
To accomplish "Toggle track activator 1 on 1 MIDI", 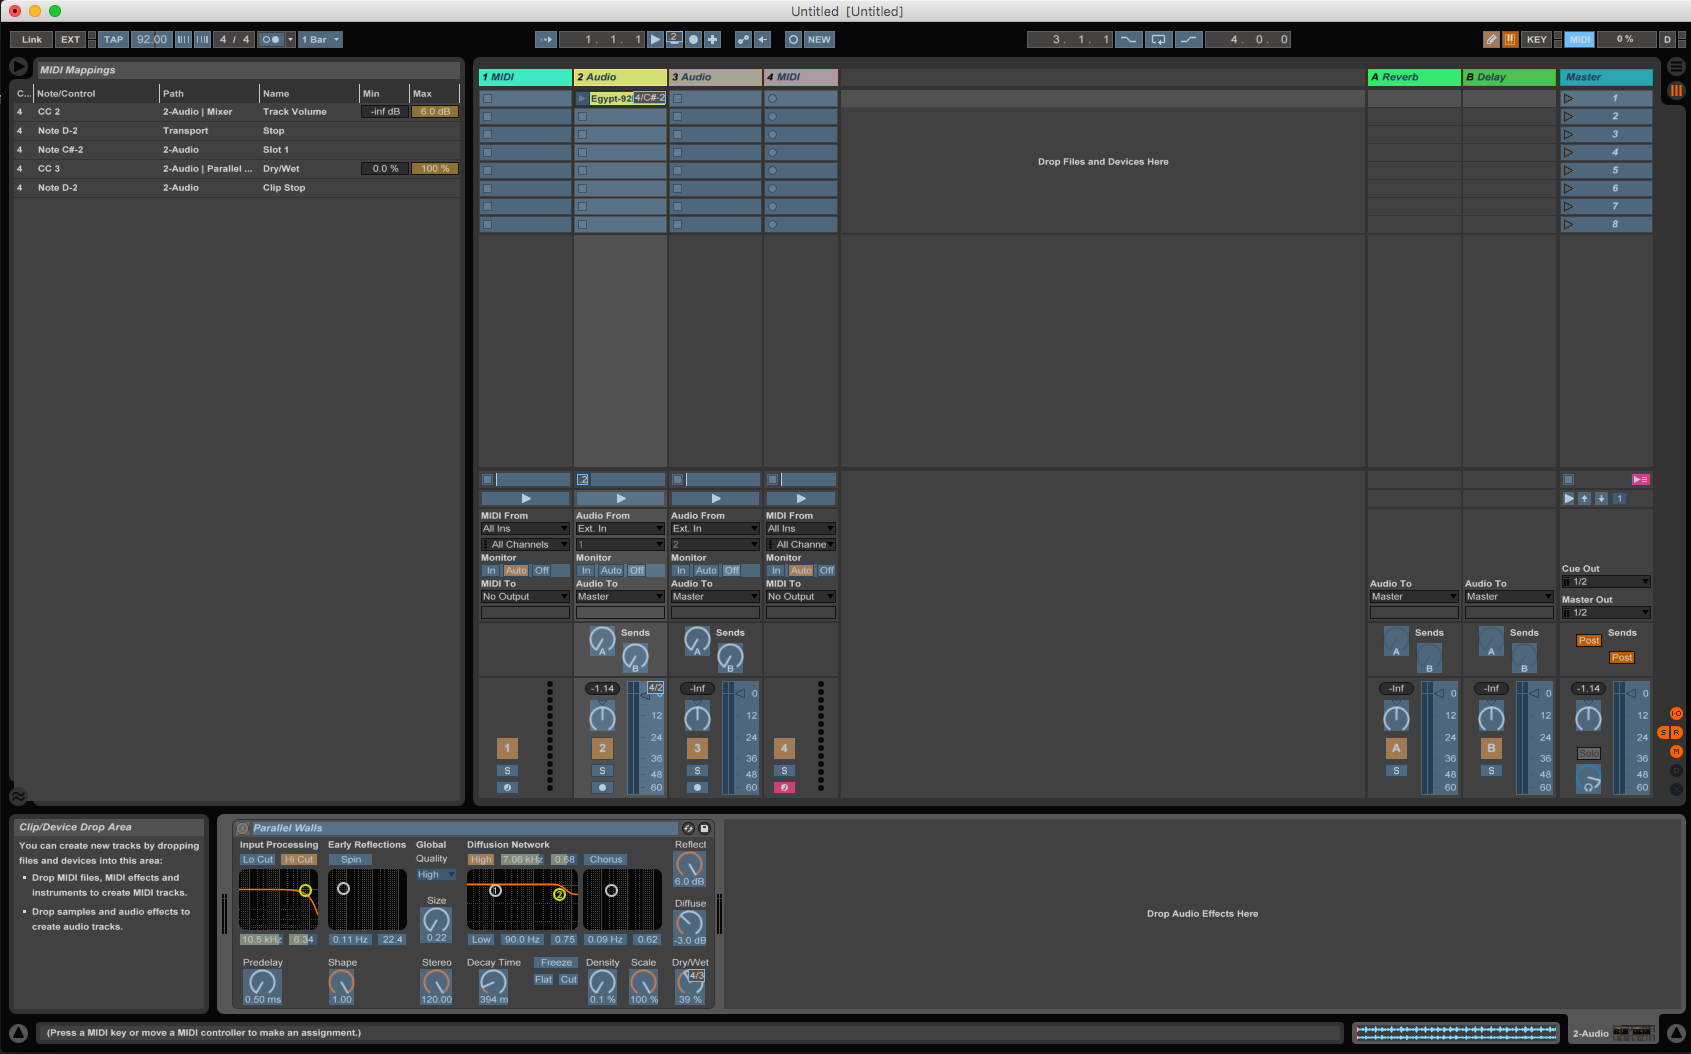I will (x=507, y=748).
